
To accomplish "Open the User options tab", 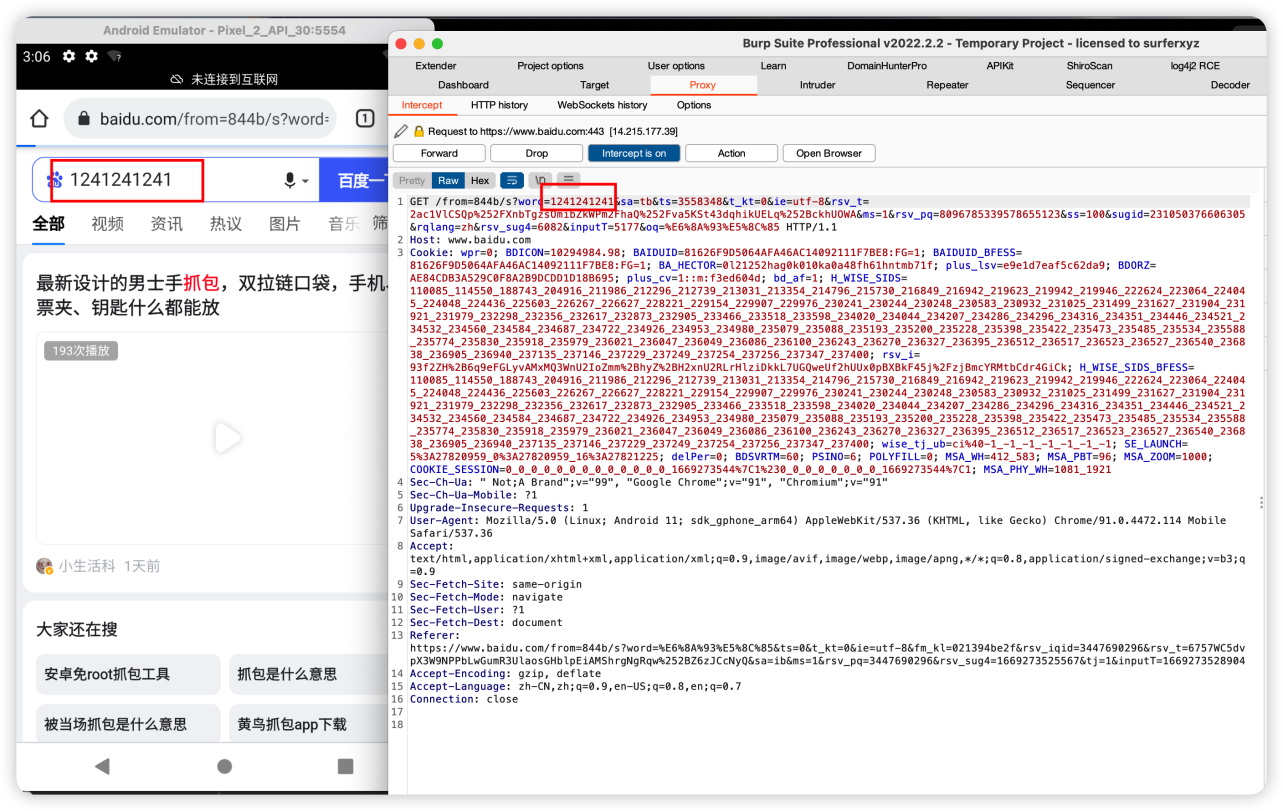I will click(676, 66).
